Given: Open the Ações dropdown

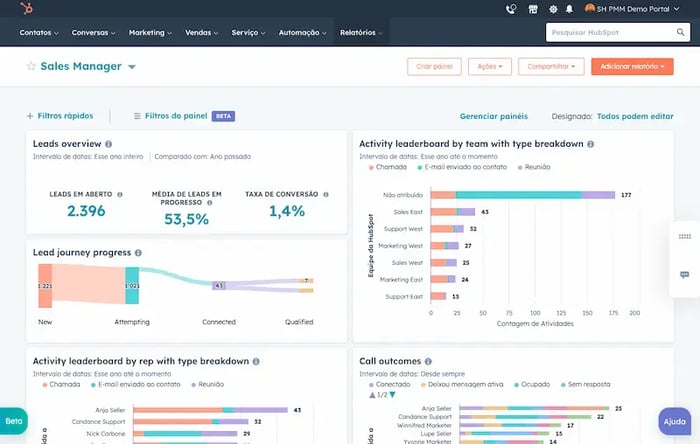Looking at the screenshot, I should pos(490,66).
